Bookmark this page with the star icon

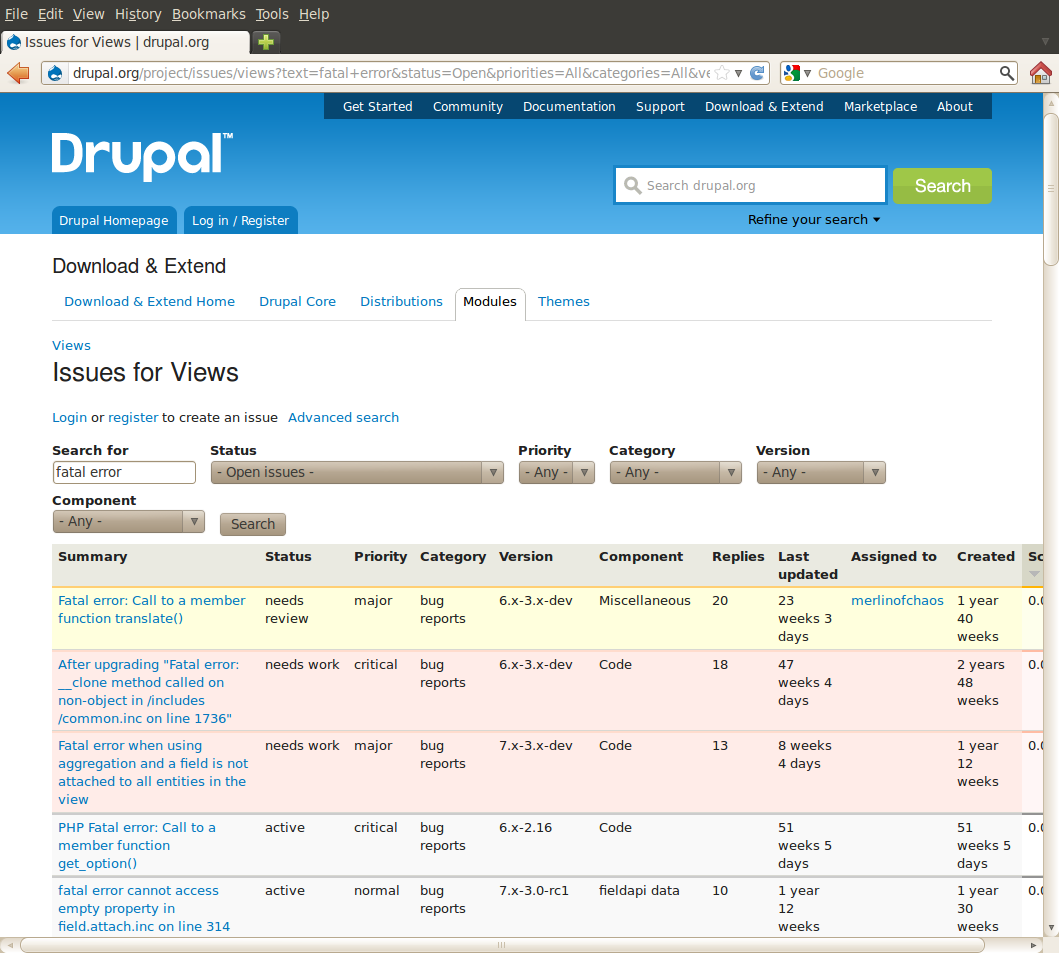click(721, 73)
